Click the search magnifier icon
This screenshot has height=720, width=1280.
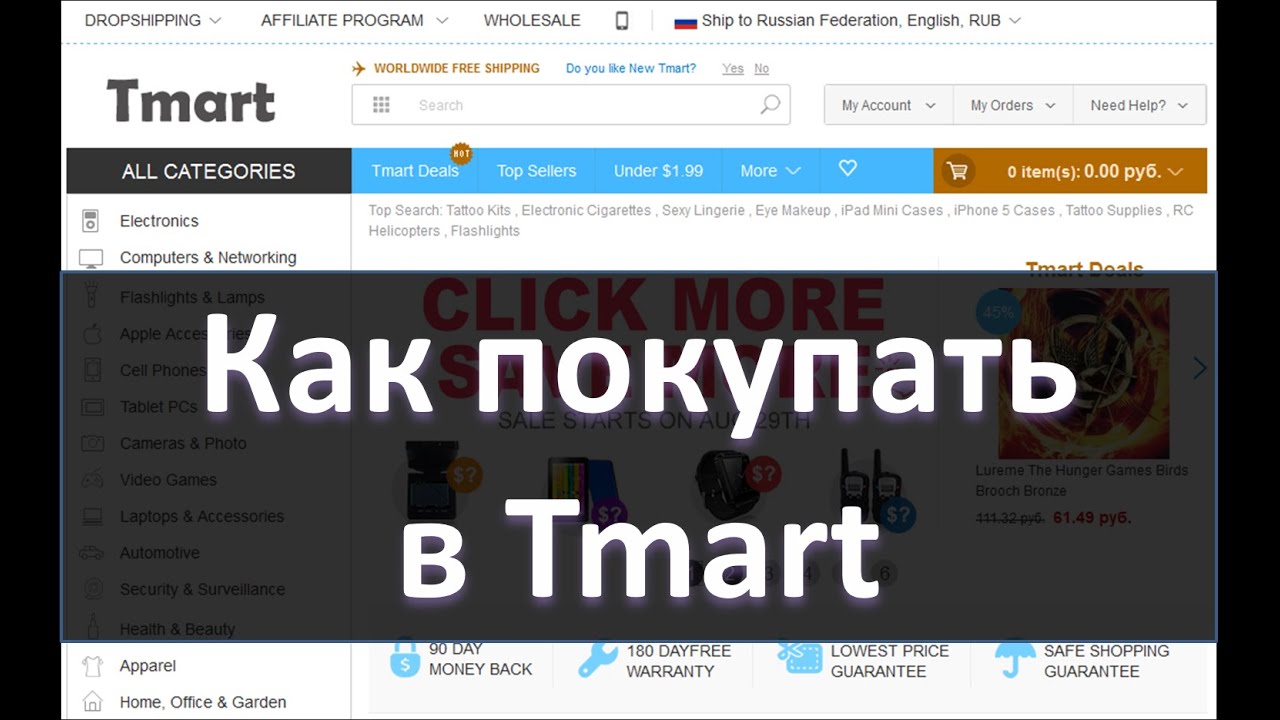click(770, 105)
